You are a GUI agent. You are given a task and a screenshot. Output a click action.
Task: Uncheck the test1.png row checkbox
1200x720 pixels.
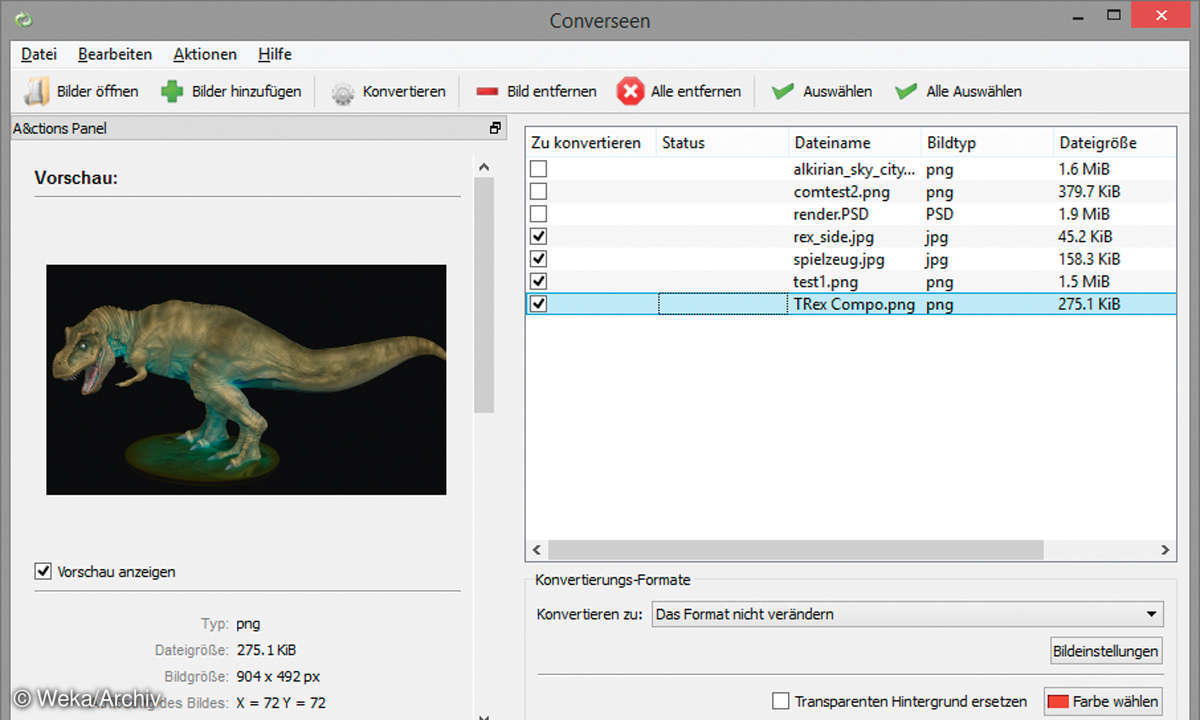pyautogui.click(x=539, y=282)
